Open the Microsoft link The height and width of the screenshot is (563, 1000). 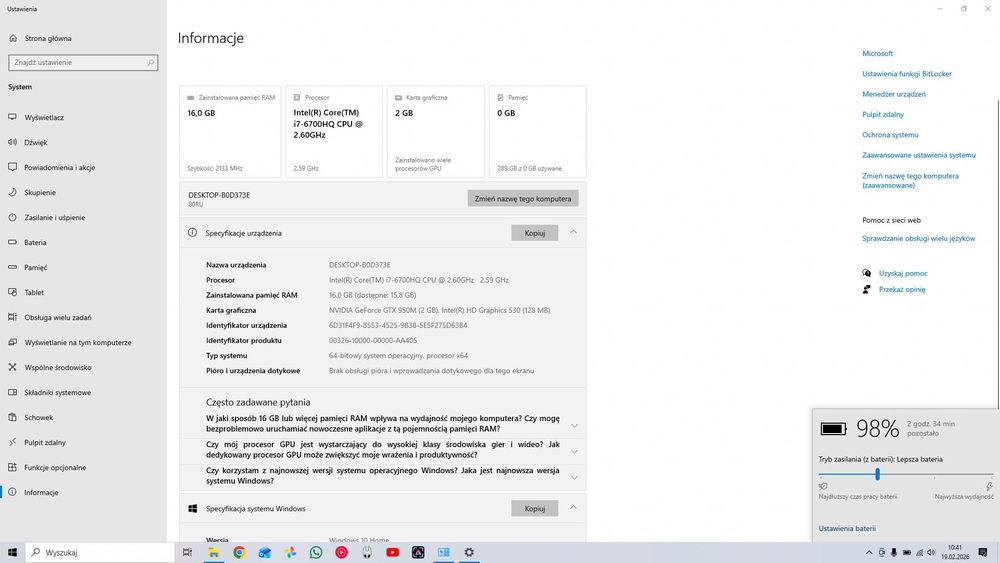(878, 54)
